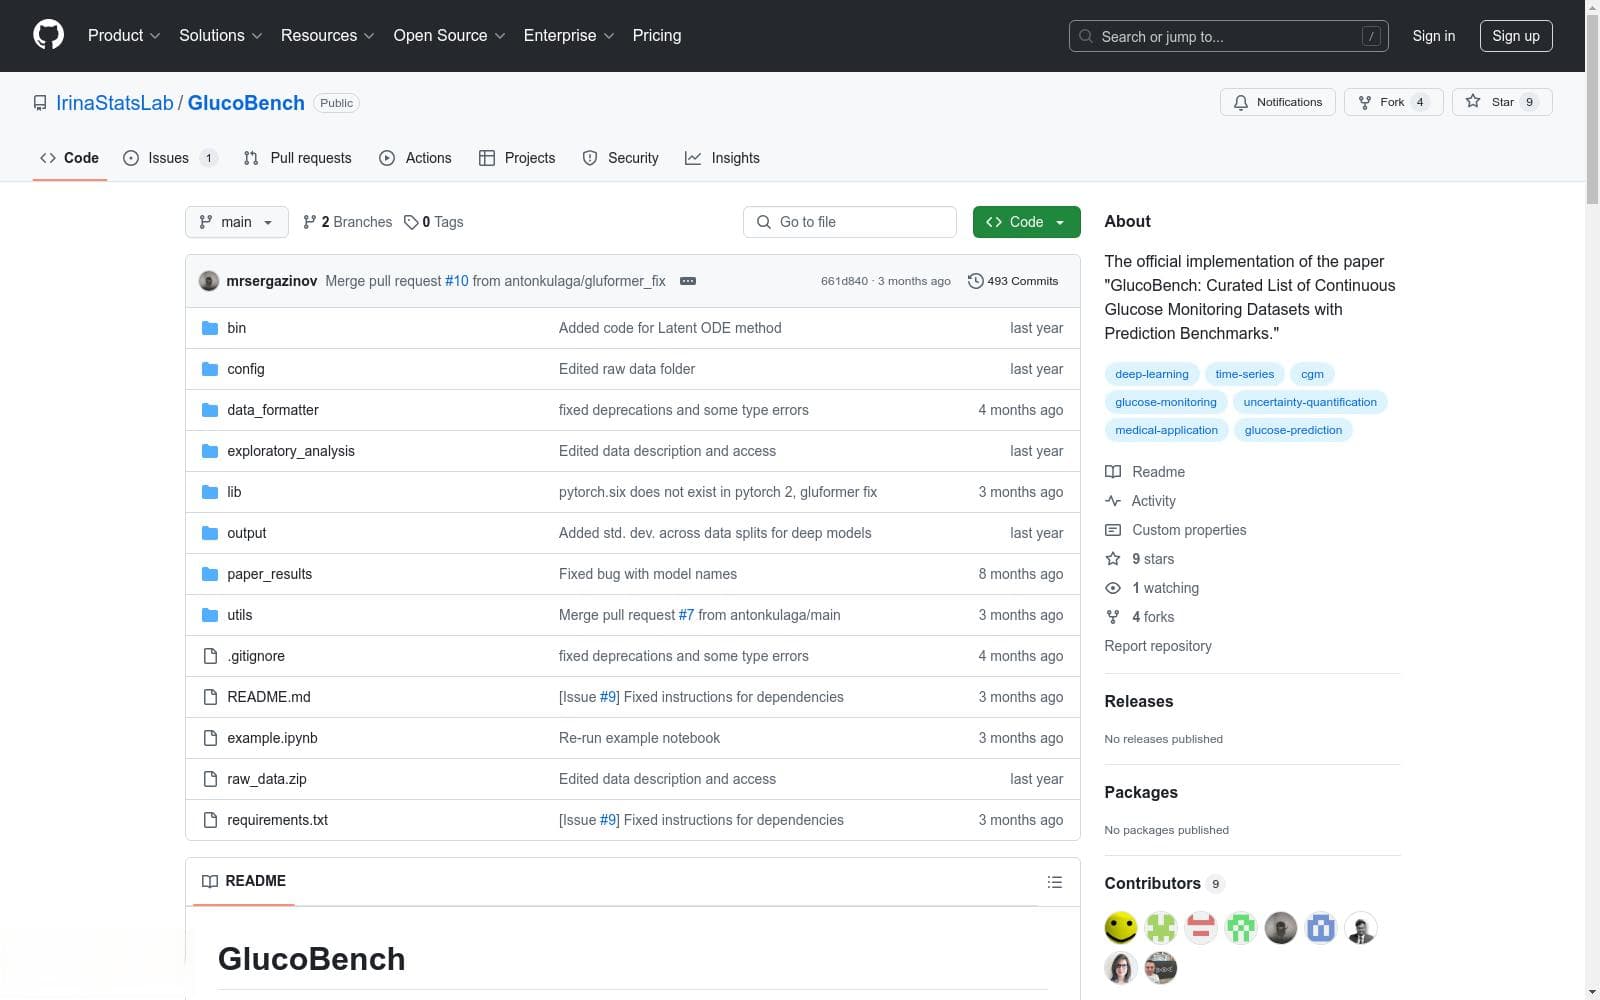The image size is (1600, 1000).
Task: Open Custom properties in sidebar
Action: click(1176, 530)
